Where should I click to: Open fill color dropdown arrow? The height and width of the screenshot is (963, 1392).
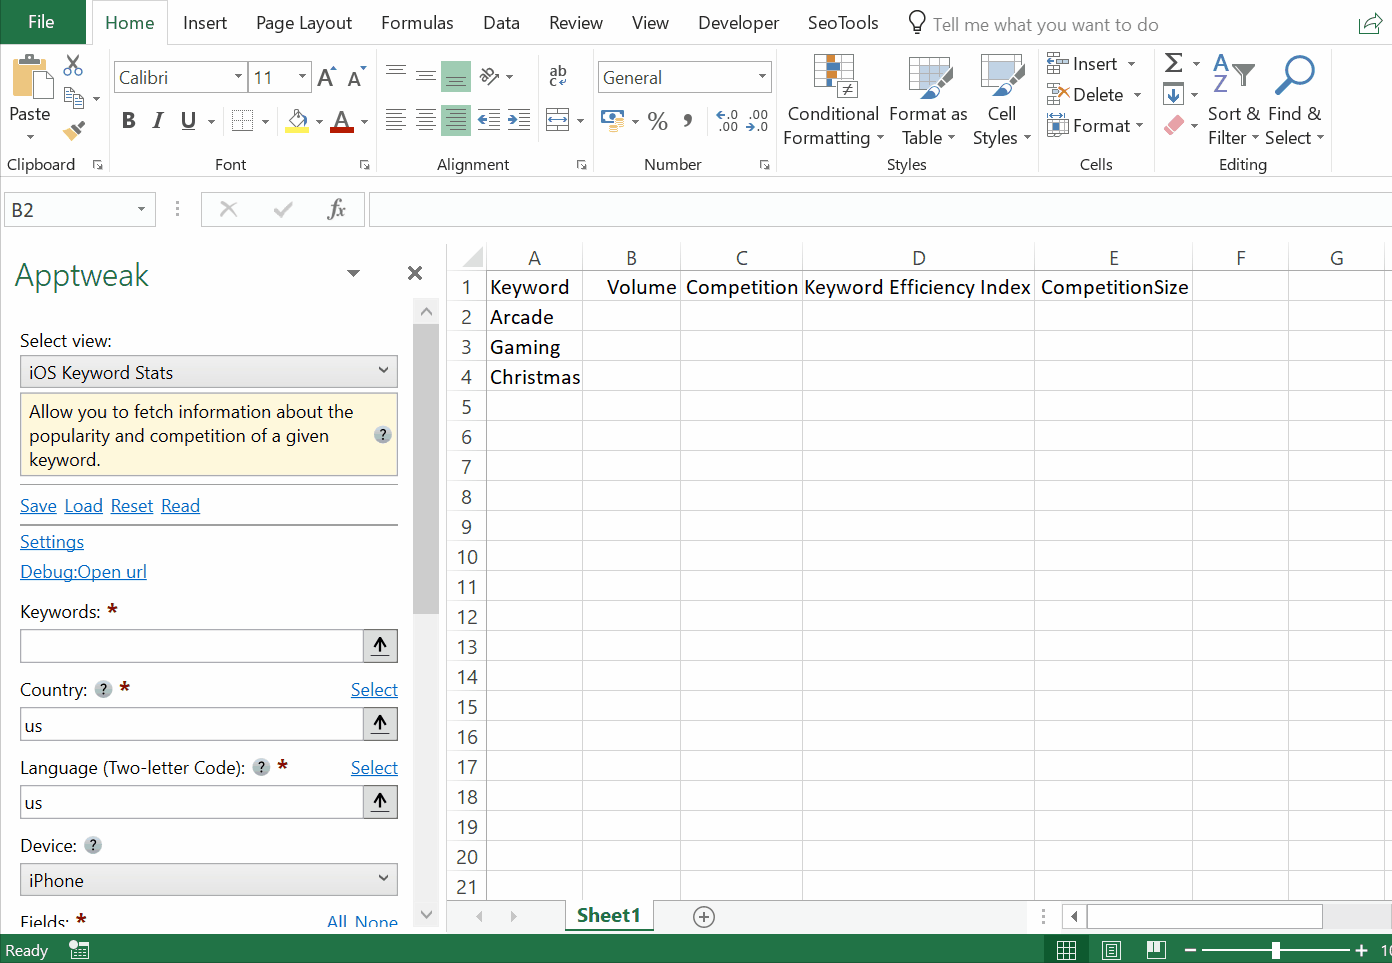pyautogui.click(x=319, y=122)
